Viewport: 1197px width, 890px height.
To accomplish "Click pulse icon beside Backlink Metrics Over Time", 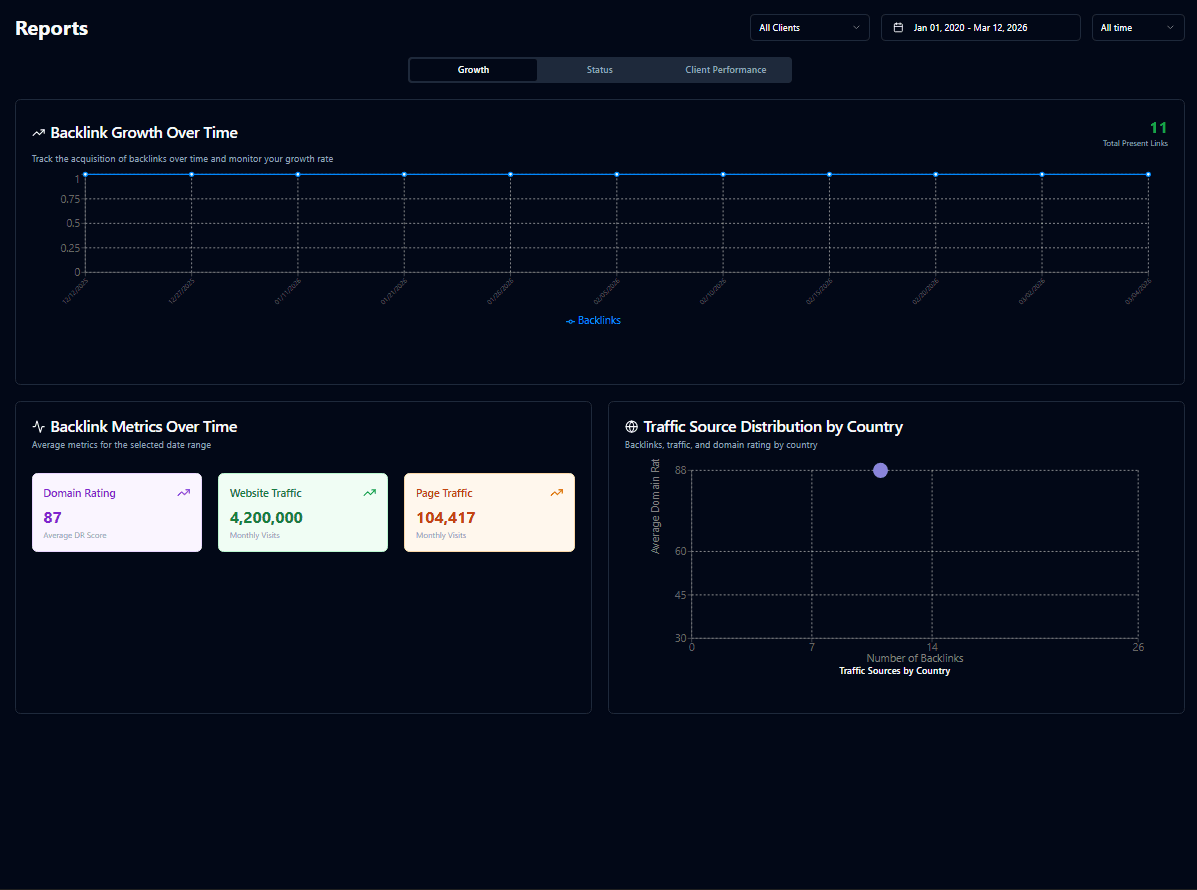I will pyautogui.click(x=39, y=427).
